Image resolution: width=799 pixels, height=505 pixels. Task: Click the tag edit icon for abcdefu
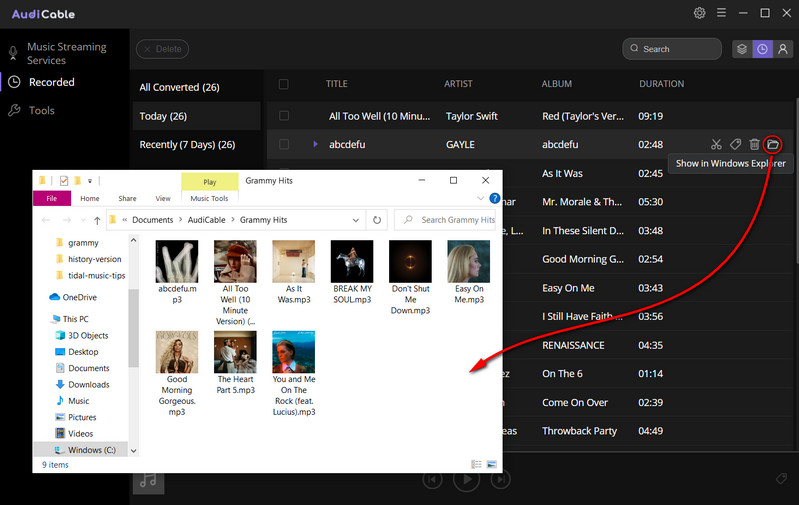tap(735, 145)
